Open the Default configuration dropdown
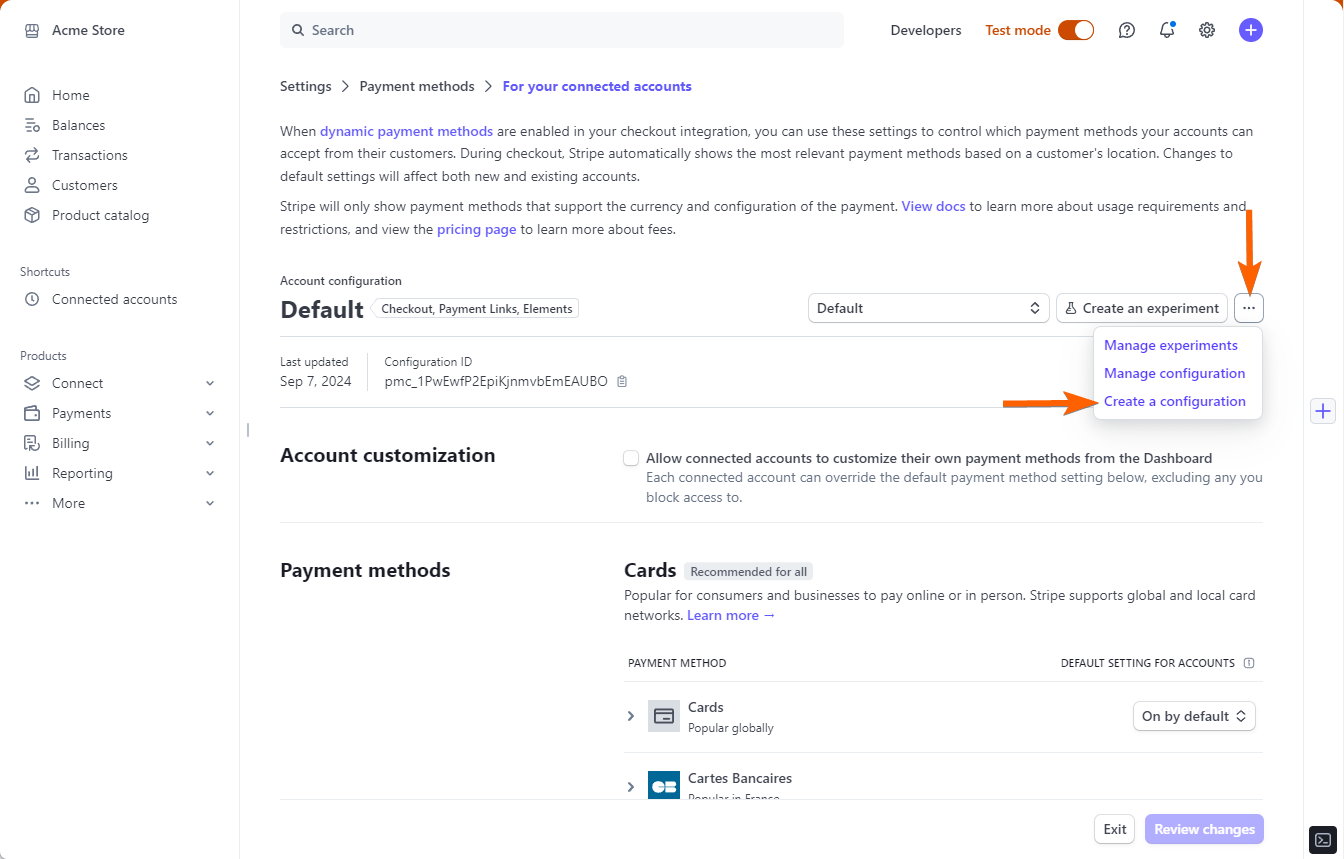 click(x=928, y=308)
